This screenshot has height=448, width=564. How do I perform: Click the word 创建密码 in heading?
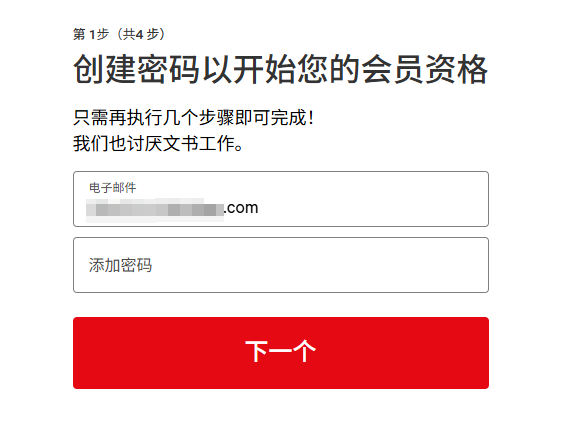click(136, 69)
